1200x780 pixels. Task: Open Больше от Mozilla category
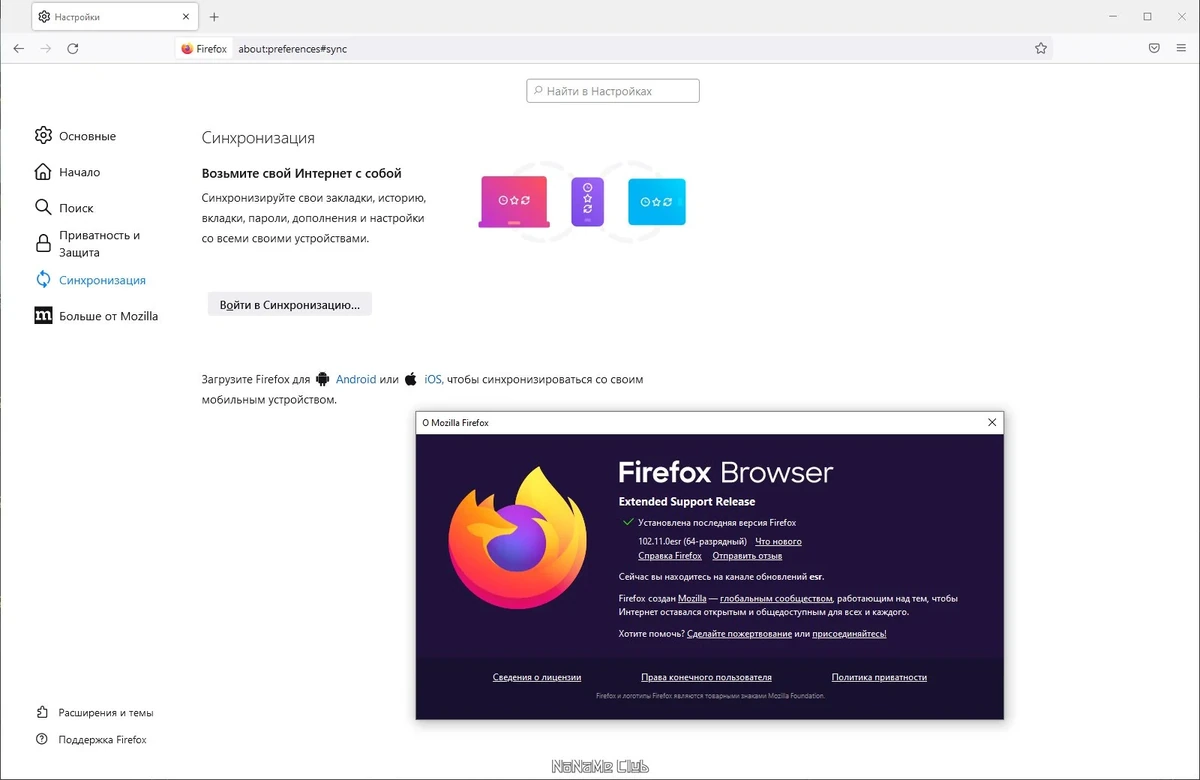point(108,316)
